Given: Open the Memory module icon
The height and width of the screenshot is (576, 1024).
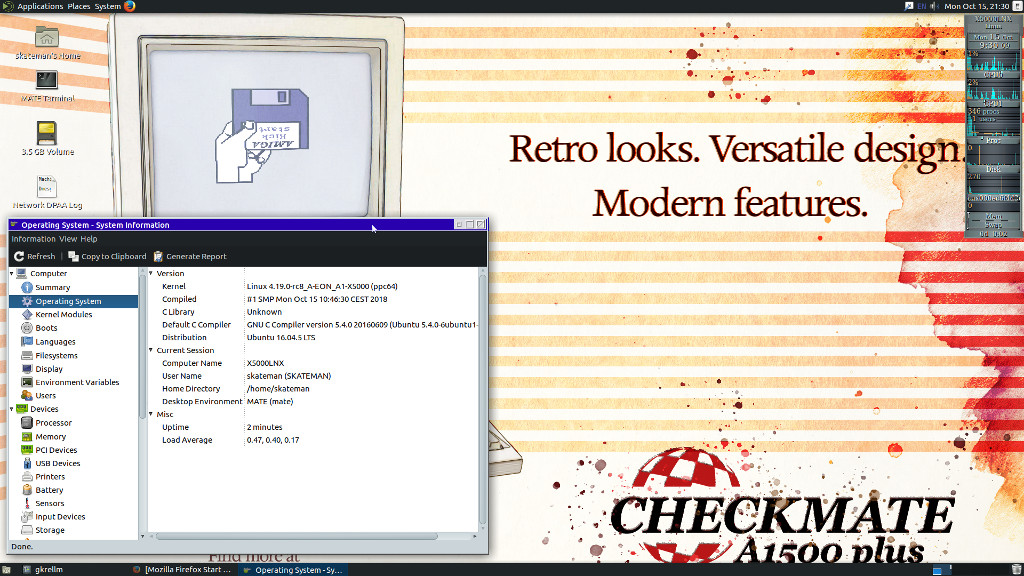Looking at the screenshot, I should pyautogui.click(x=27, y=436).
